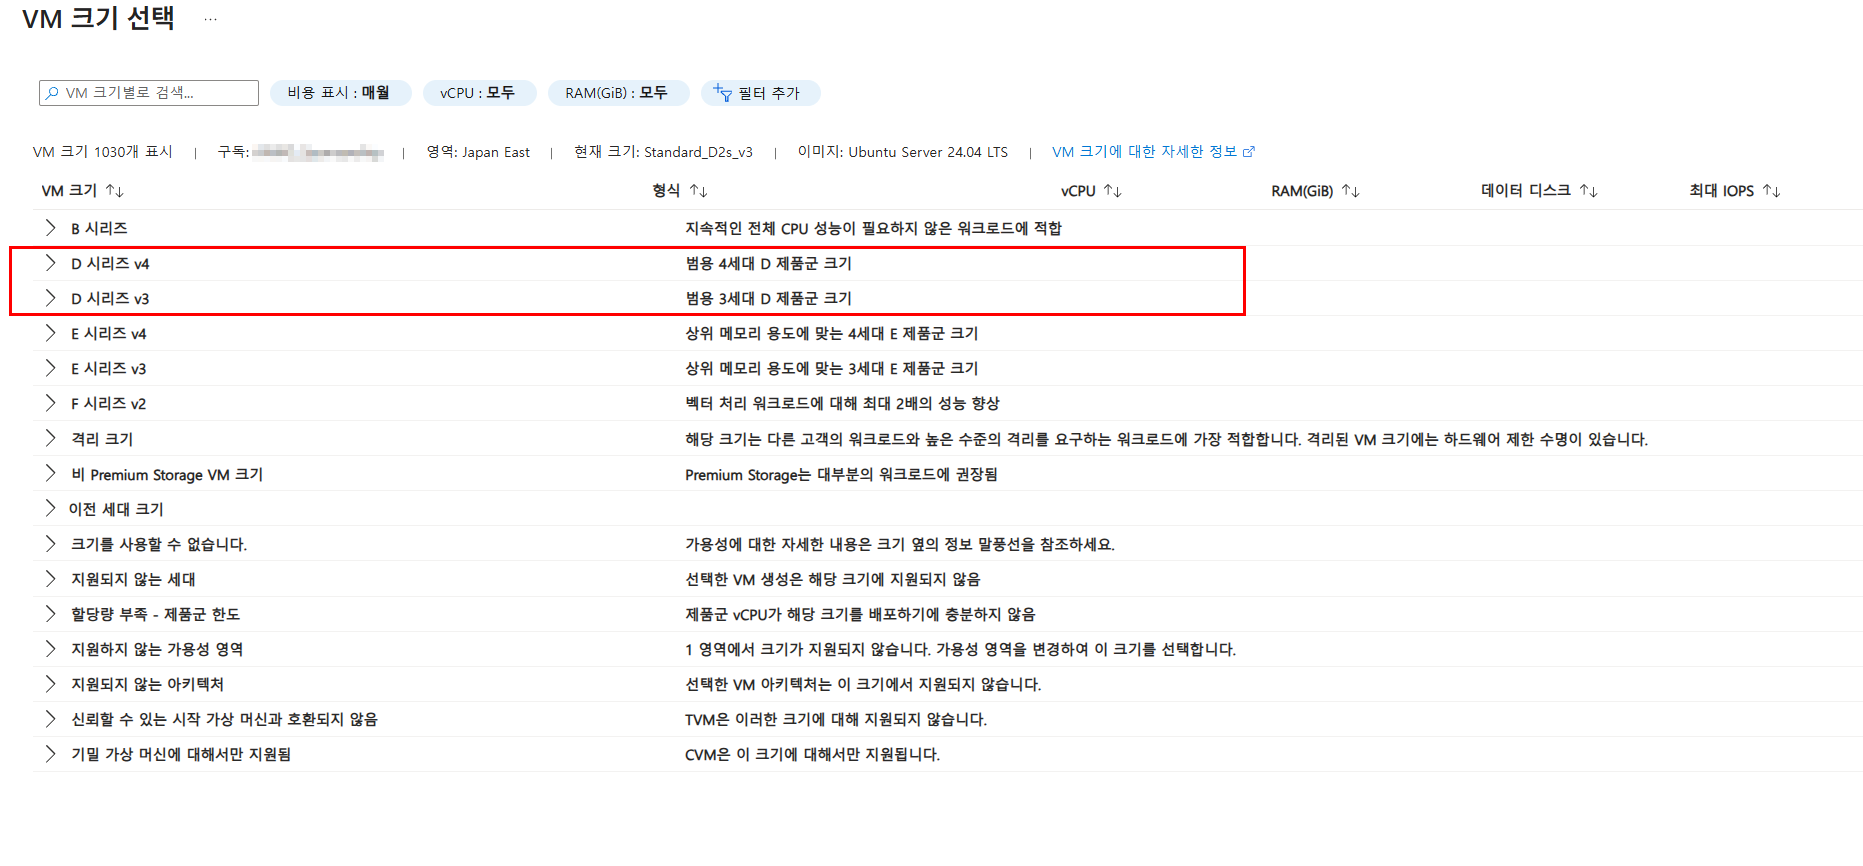Click the funnel icon in 필터 추가

(722, 93)
